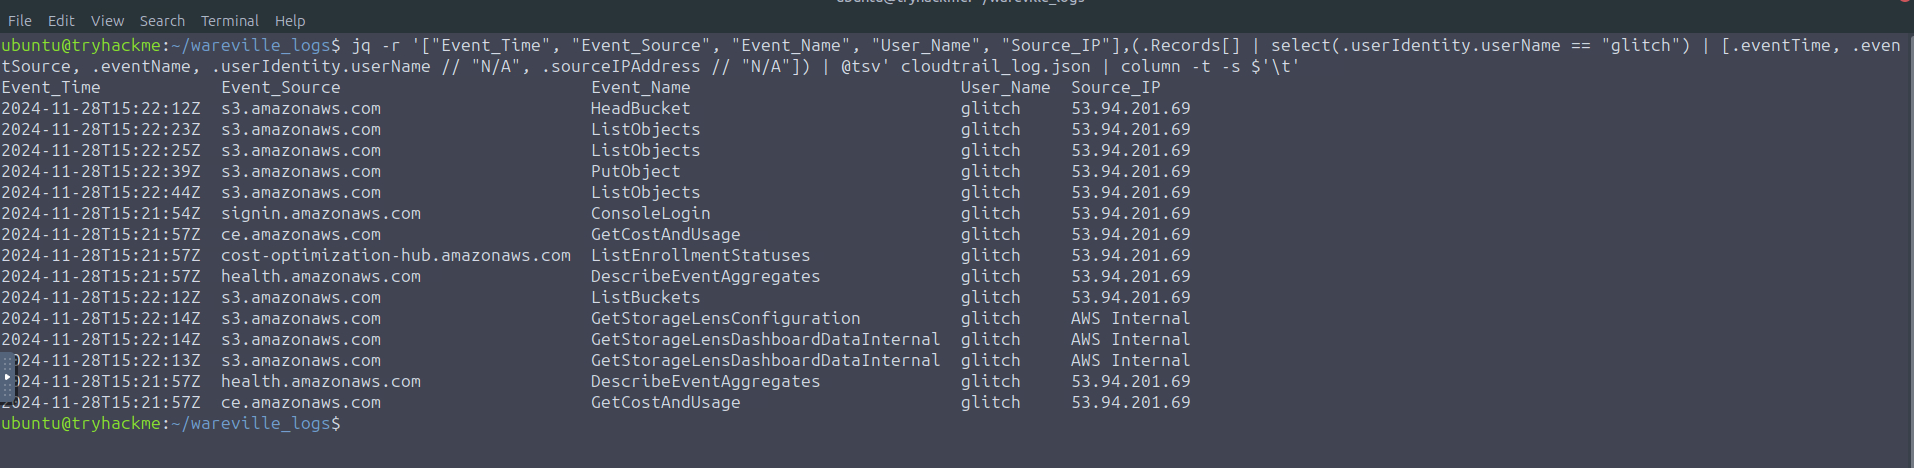Screen dimensions: 1914x468
Task: Open the Search menu
Action: click(162, 20)
